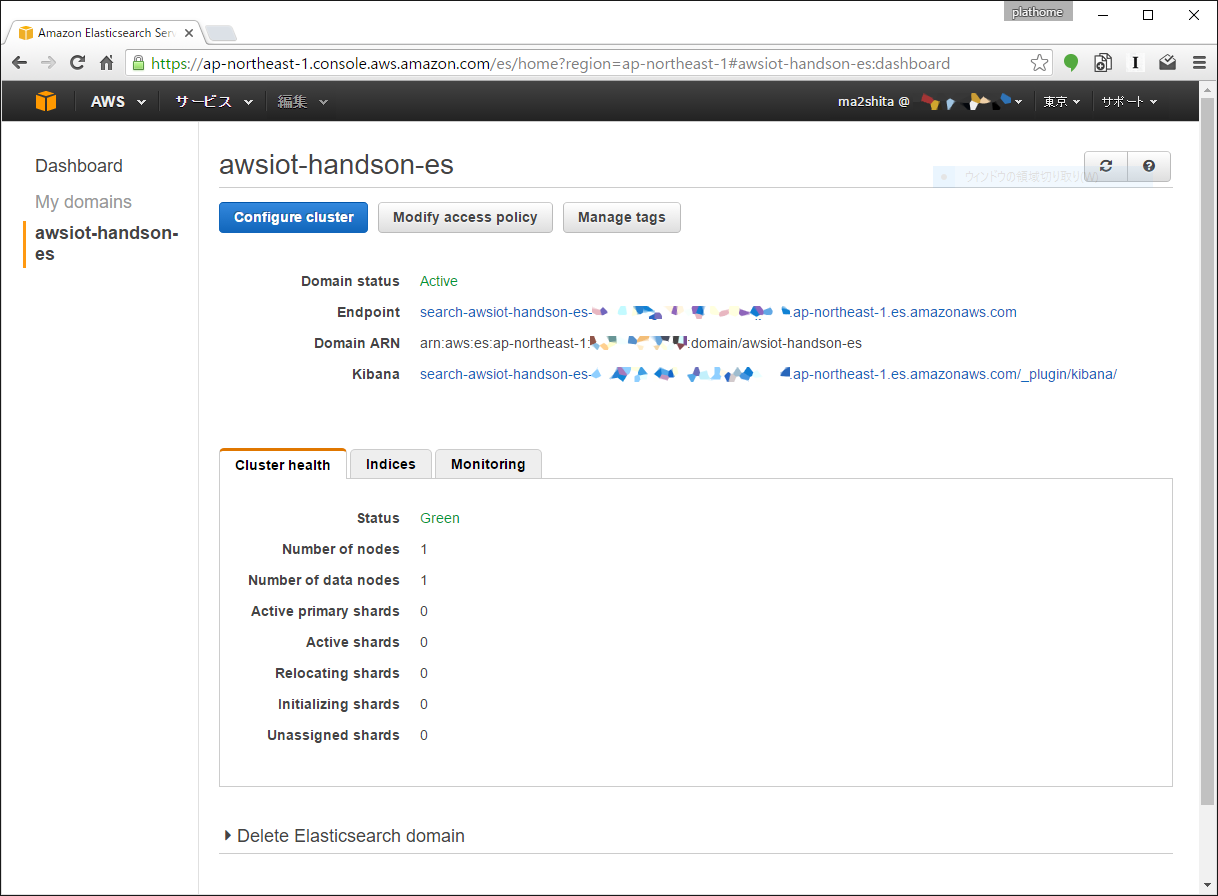Click the Relocating shards label
The width and height of the screenshot is (1218, 896).
[338, 673]
